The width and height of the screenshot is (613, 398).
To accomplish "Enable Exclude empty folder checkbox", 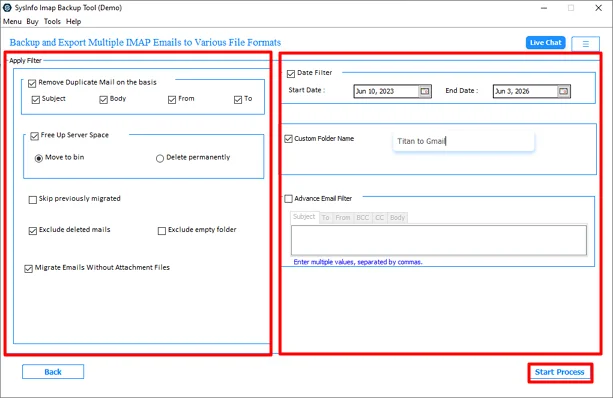I will [161, 231].
